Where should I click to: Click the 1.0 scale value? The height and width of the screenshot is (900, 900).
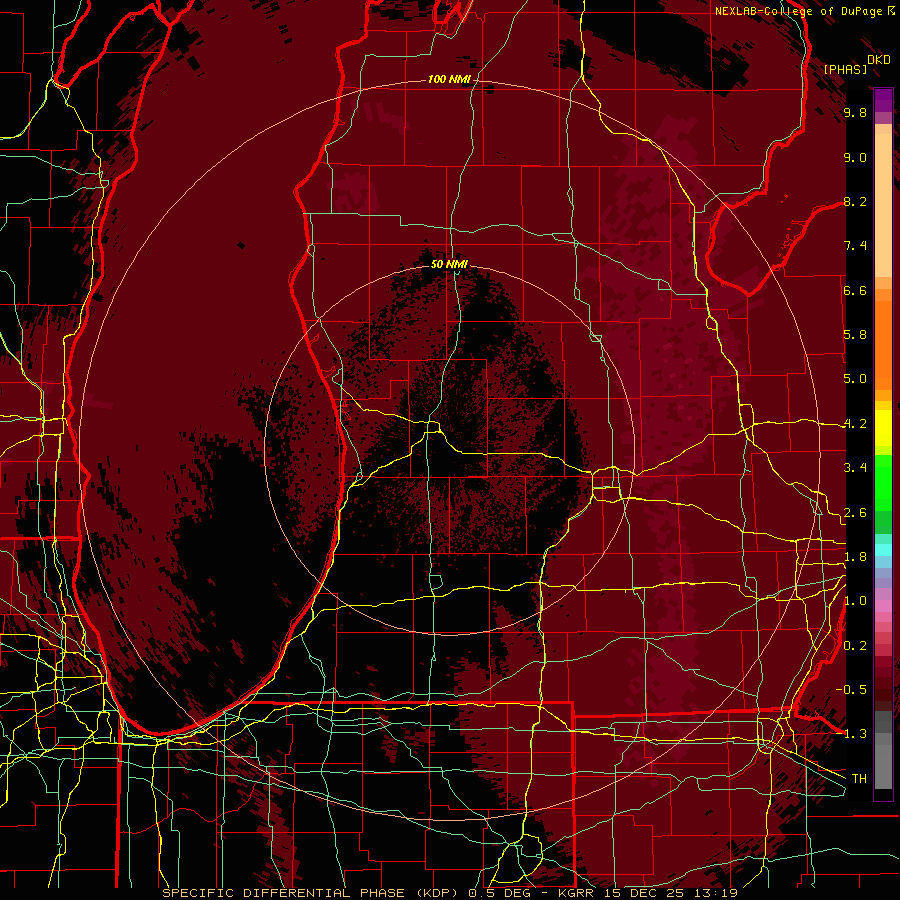[855, 601]
